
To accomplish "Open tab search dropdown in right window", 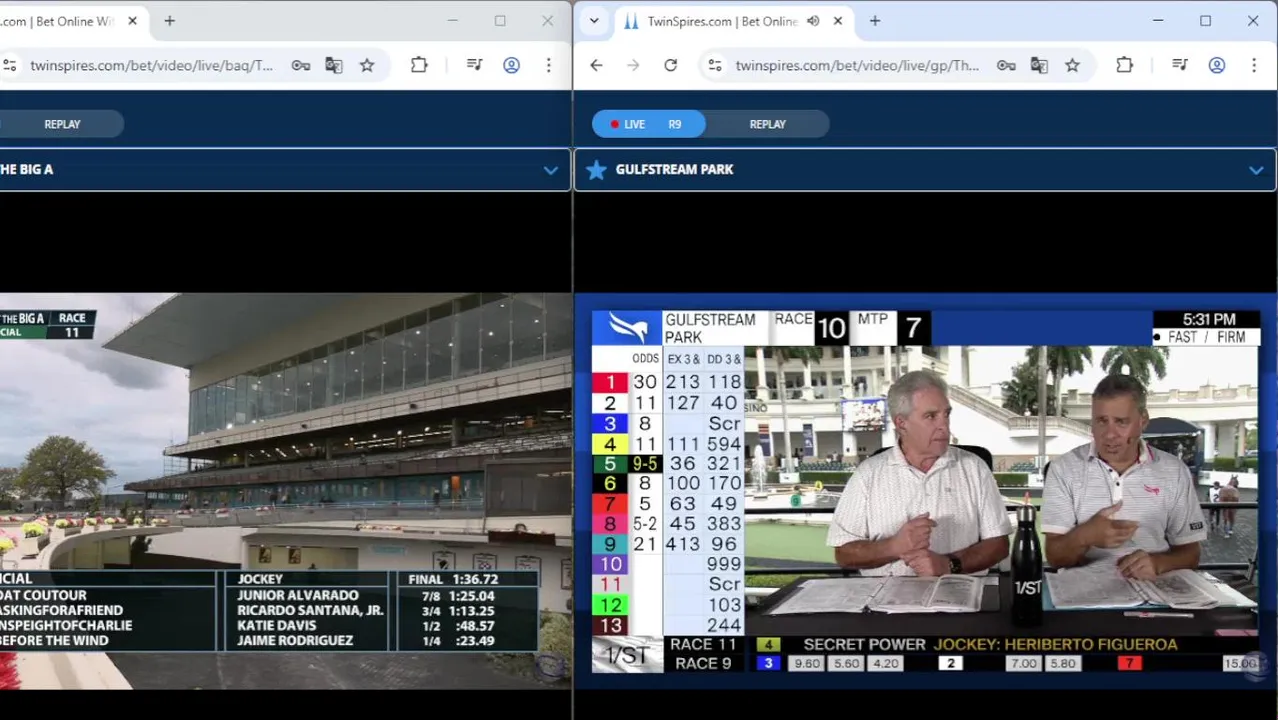I will (594, 21).
